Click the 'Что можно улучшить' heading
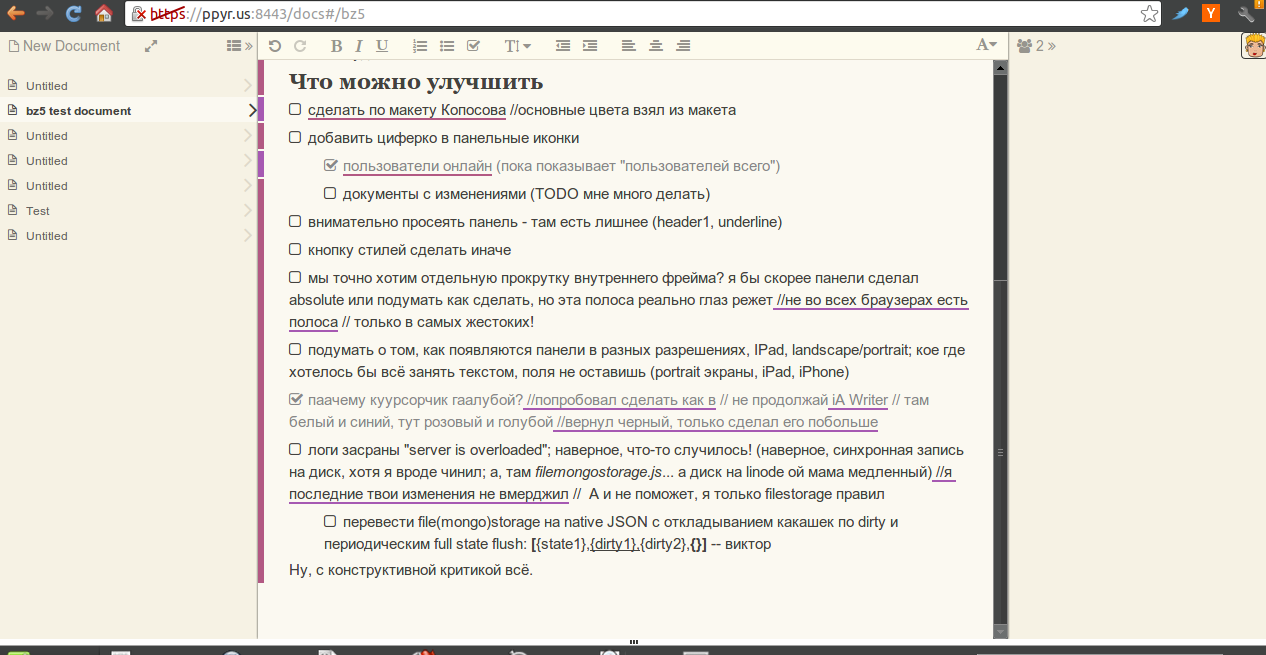This screenshot has width=1266, height=655. [416, 81]
